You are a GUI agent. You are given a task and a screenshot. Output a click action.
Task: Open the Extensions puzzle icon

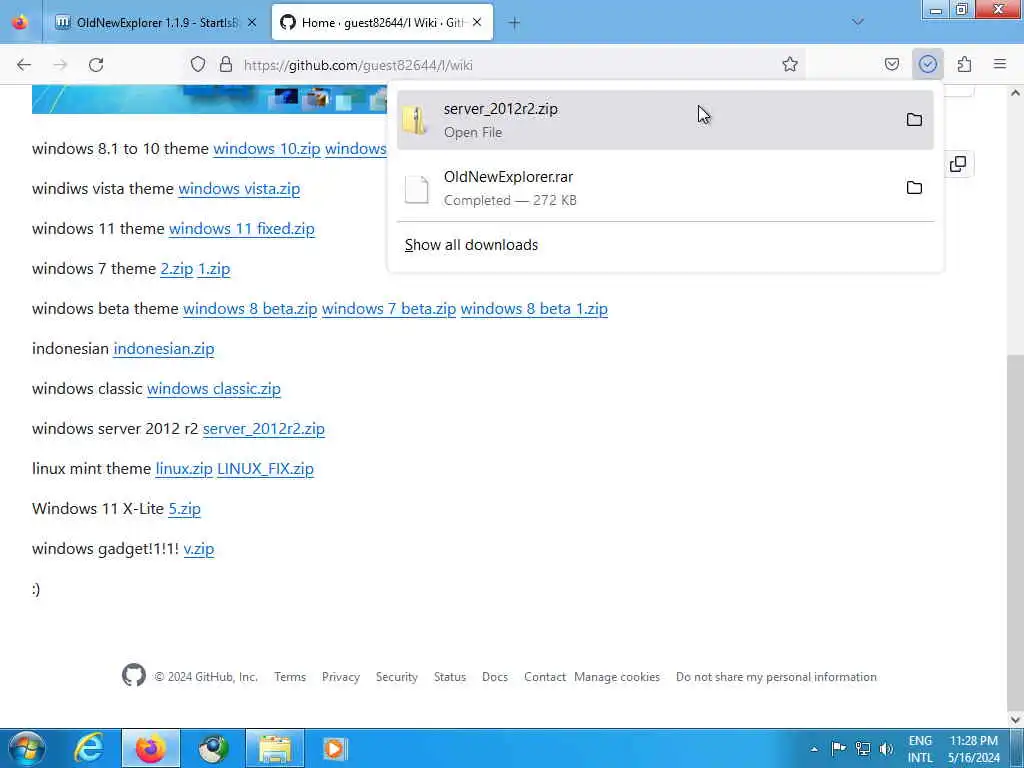(x=964, y=65)
